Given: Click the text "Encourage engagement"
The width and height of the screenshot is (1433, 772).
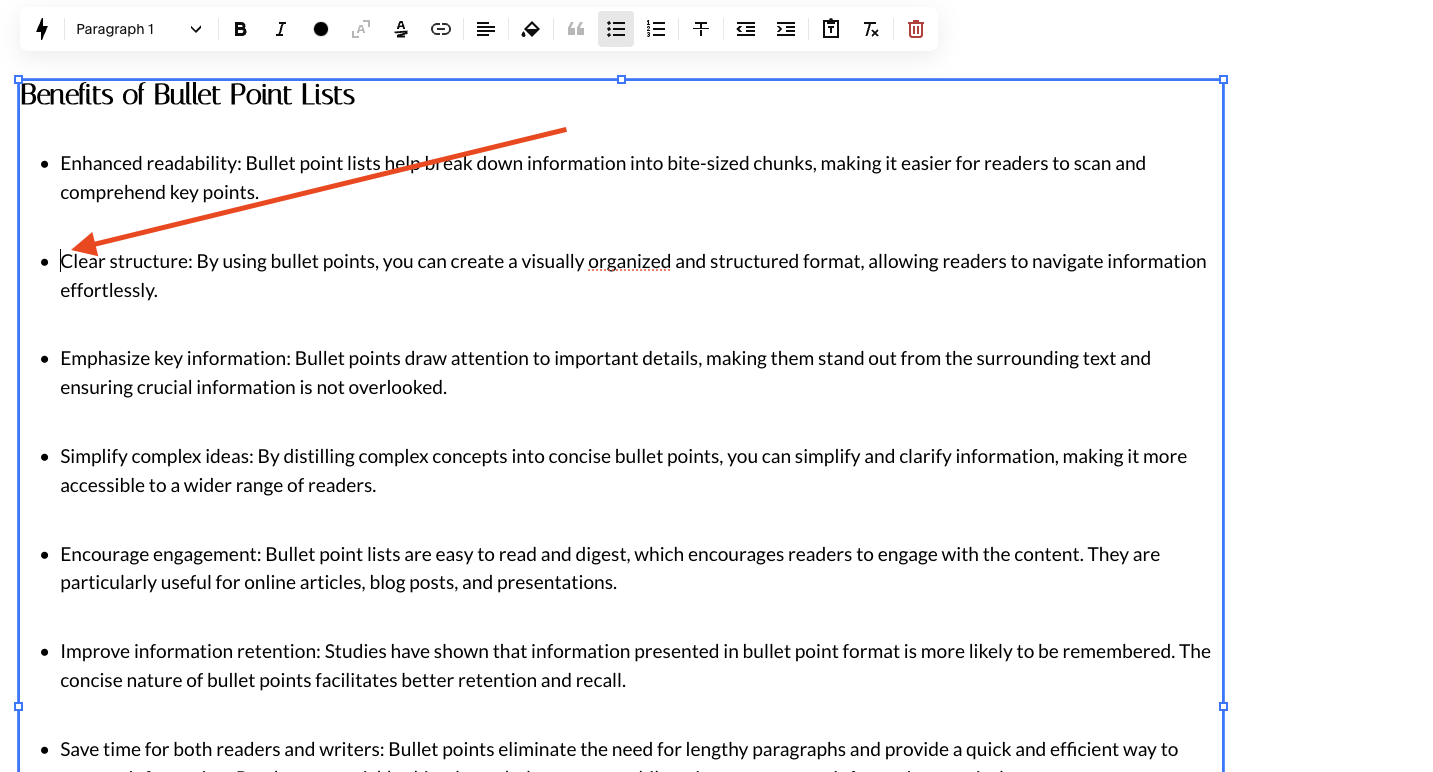Looking at the screenshot, I should click(159, 554).
